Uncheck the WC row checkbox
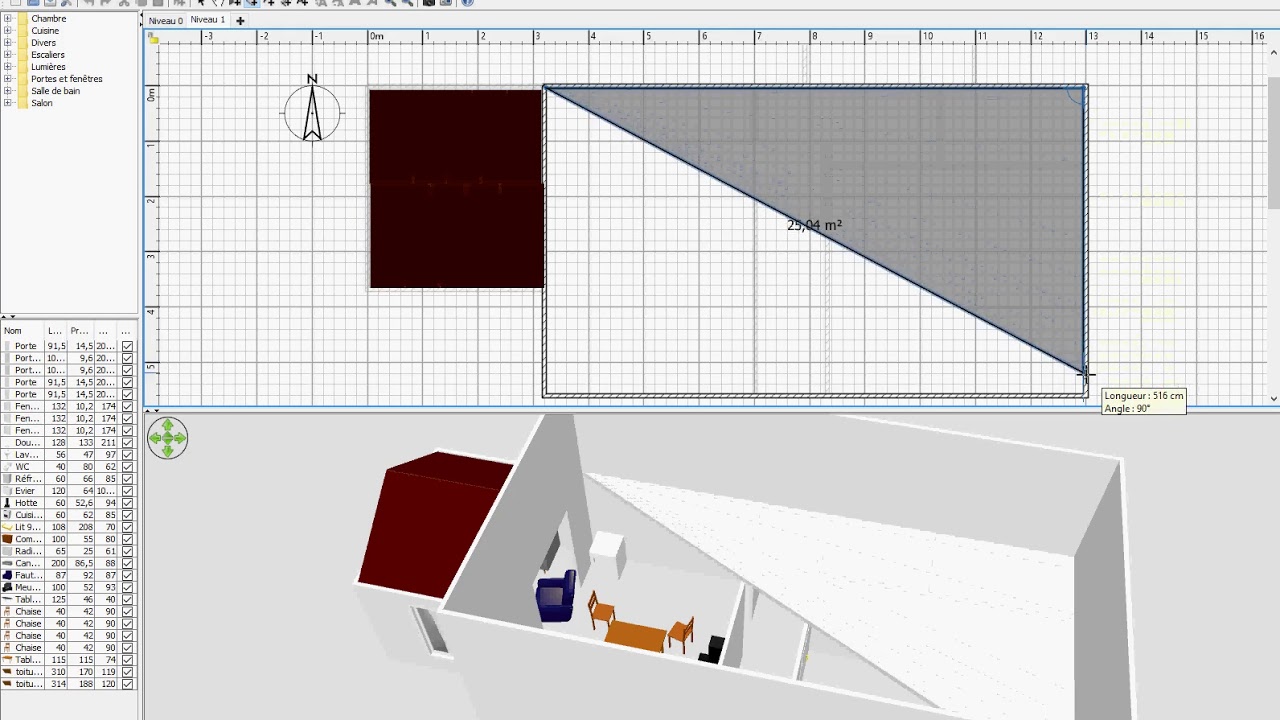The width and height of the screenshot is (1280, 720). tap(127, 466)
